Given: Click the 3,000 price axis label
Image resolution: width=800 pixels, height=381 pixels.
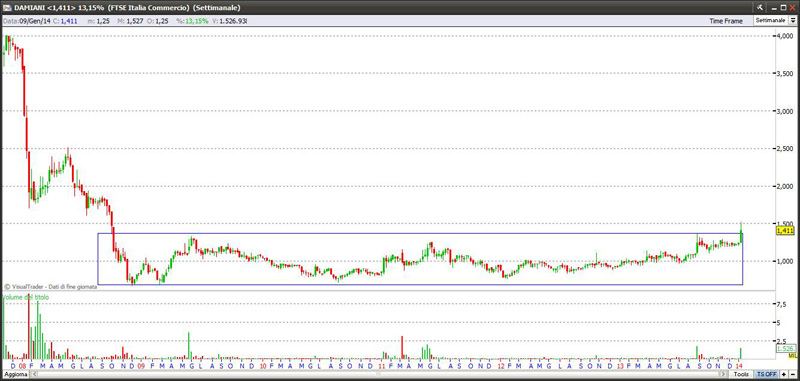Looking at the screenshot, I should 785,111.
